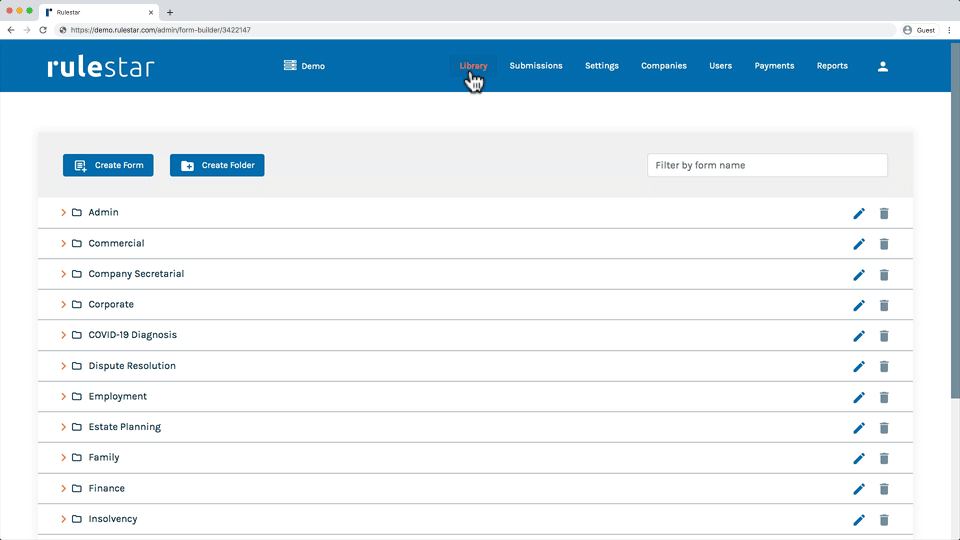This screenshot has height=540, width=960.
Task: Edit the Estate Planning folder
Action: (859, 427)
